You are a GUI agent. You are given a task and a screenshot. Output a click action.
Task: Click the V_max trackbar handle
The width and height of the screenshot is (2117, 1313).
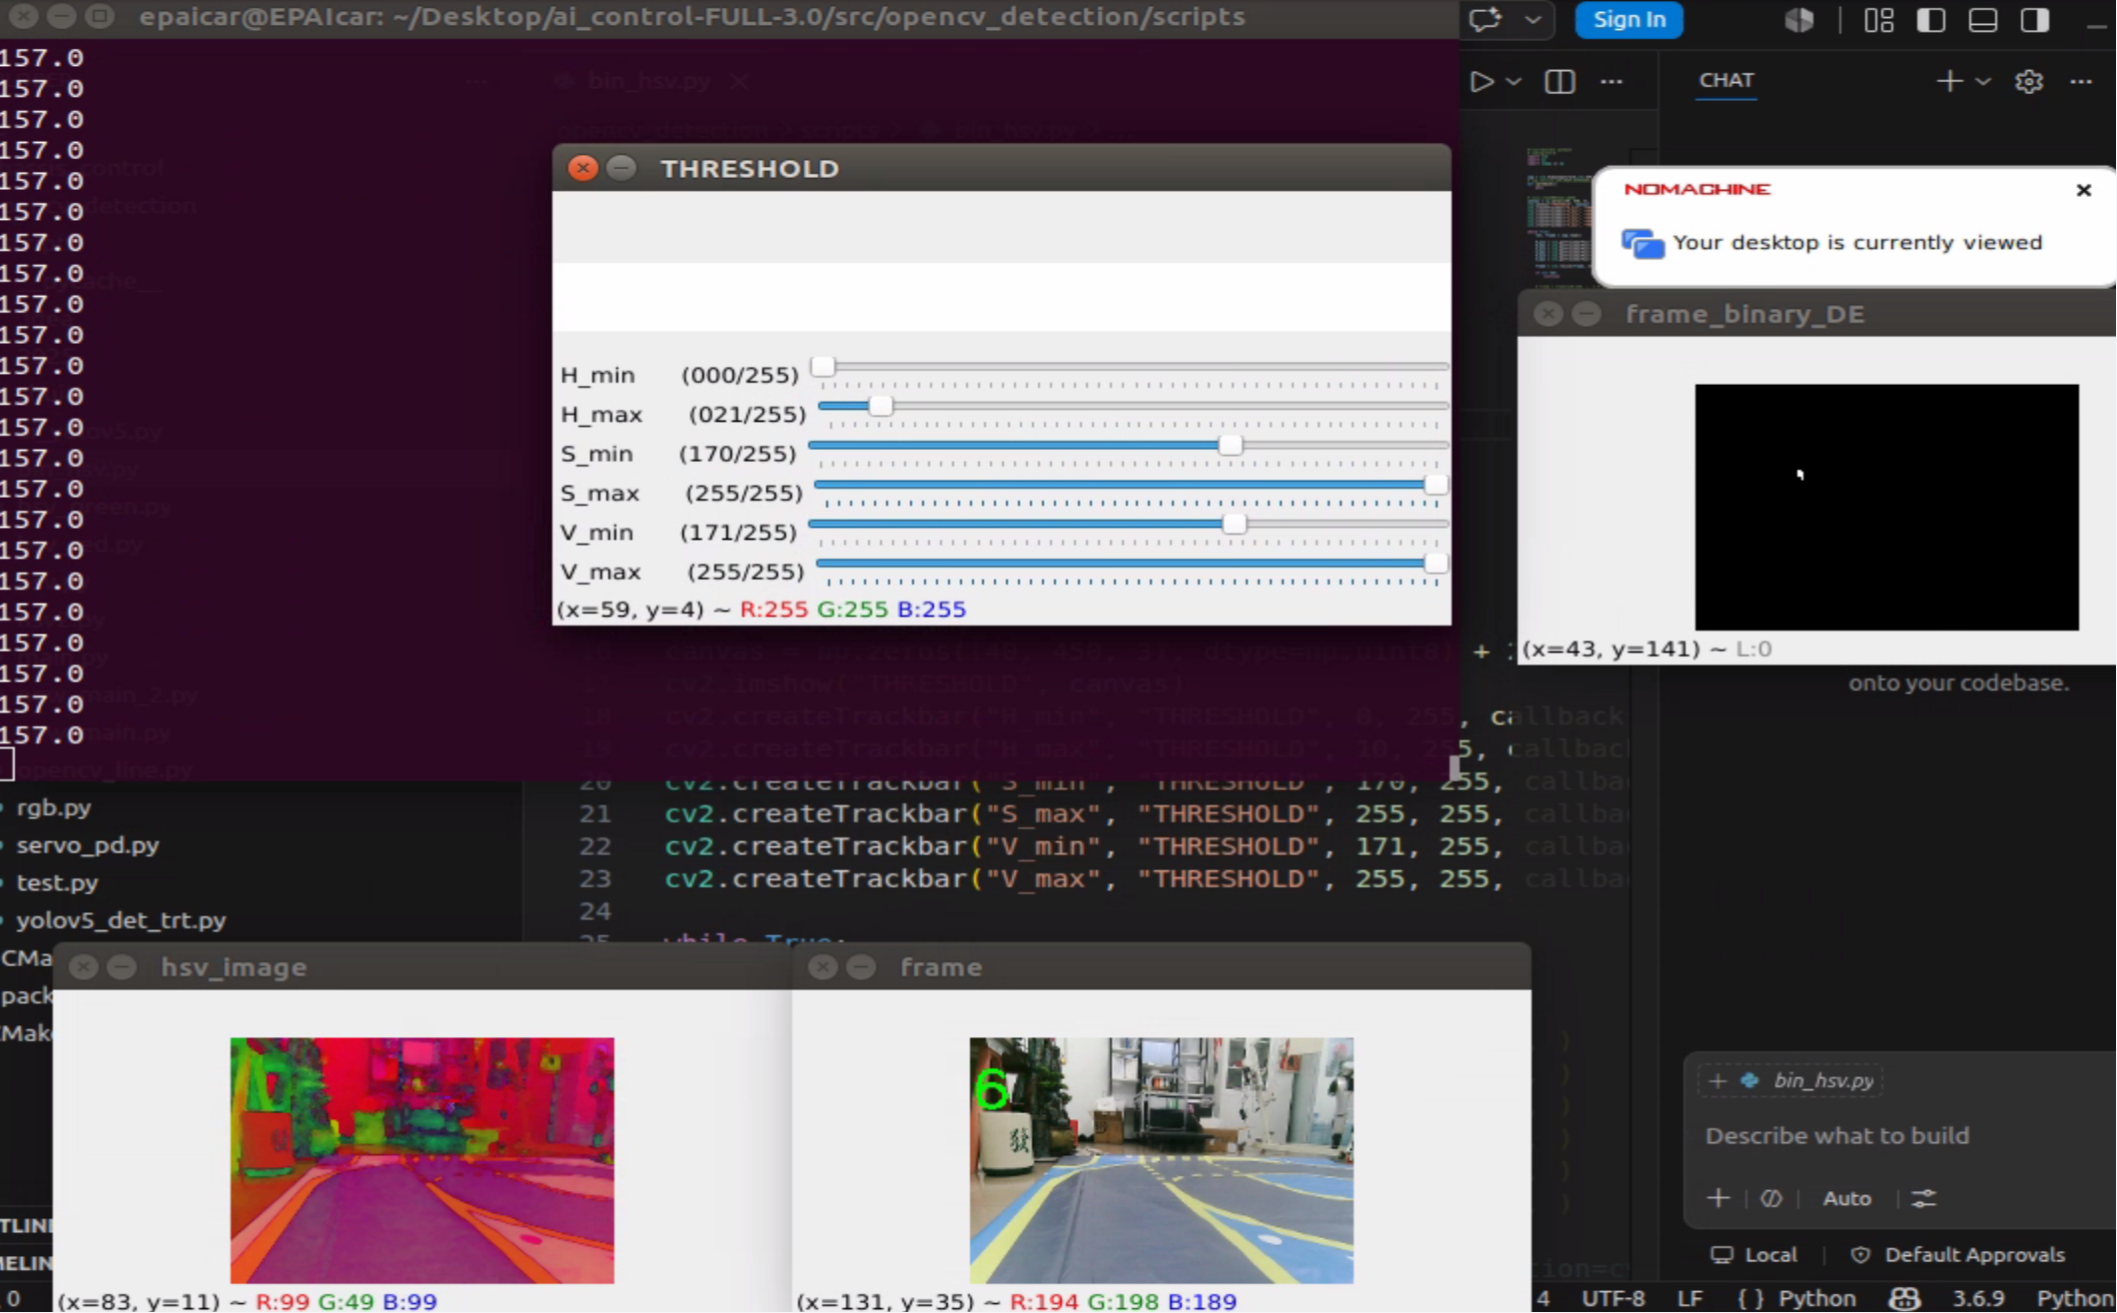pos(1435,564)
